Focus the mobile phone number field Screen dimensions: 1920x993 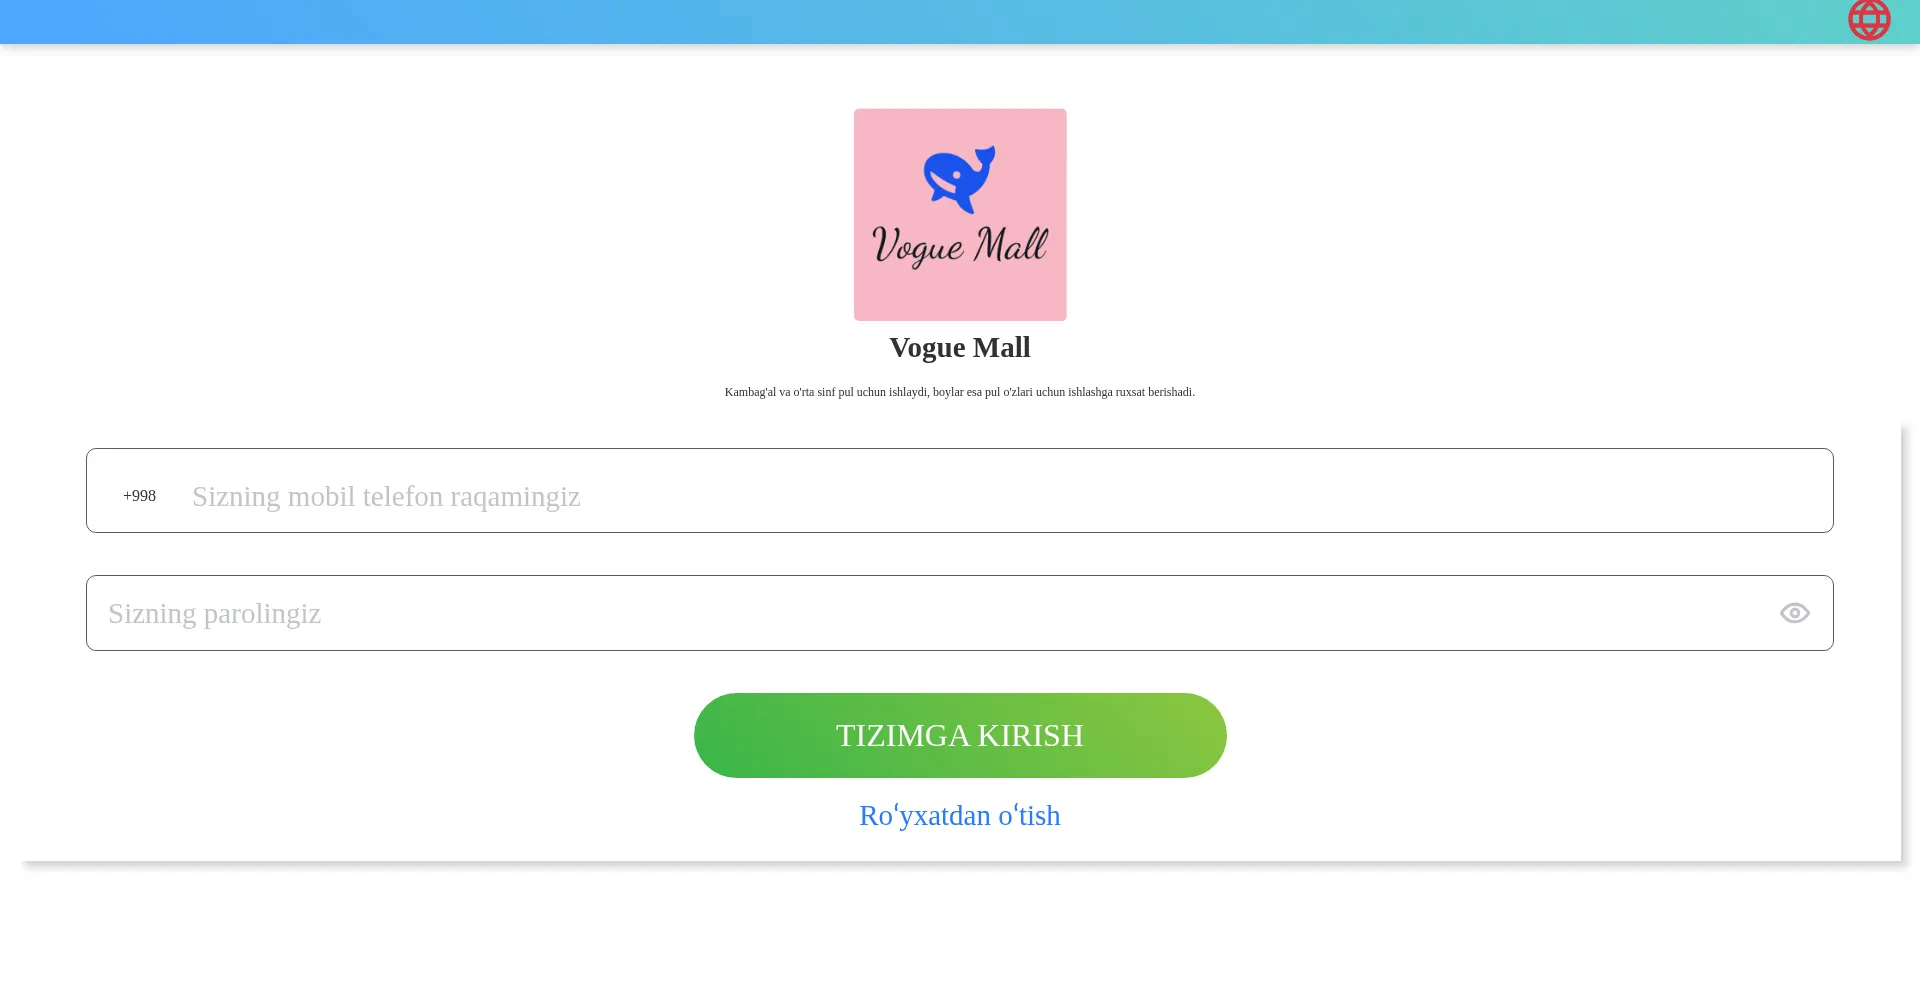[960, 491]
